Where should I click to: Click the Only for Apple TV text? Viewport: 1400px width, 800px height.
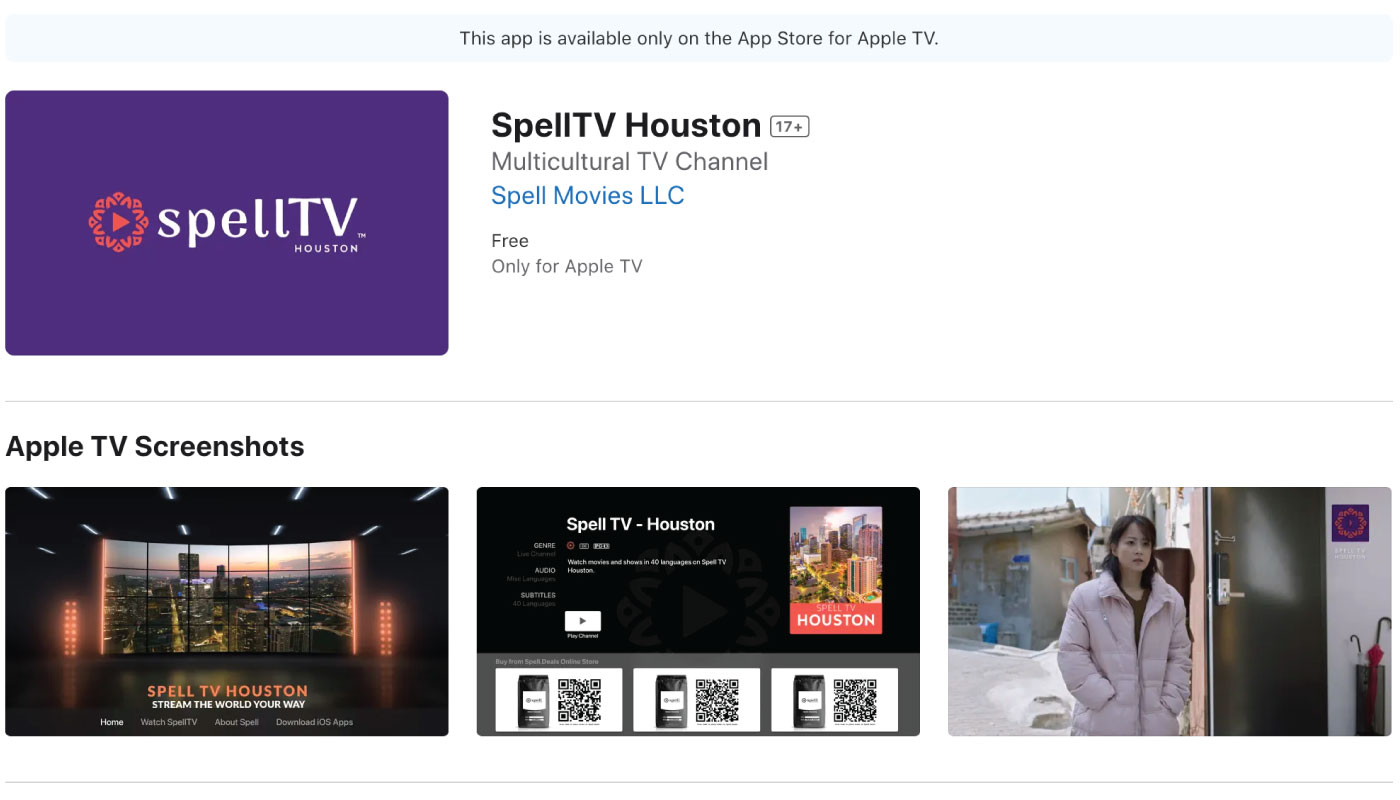click(x=567, y=267)
